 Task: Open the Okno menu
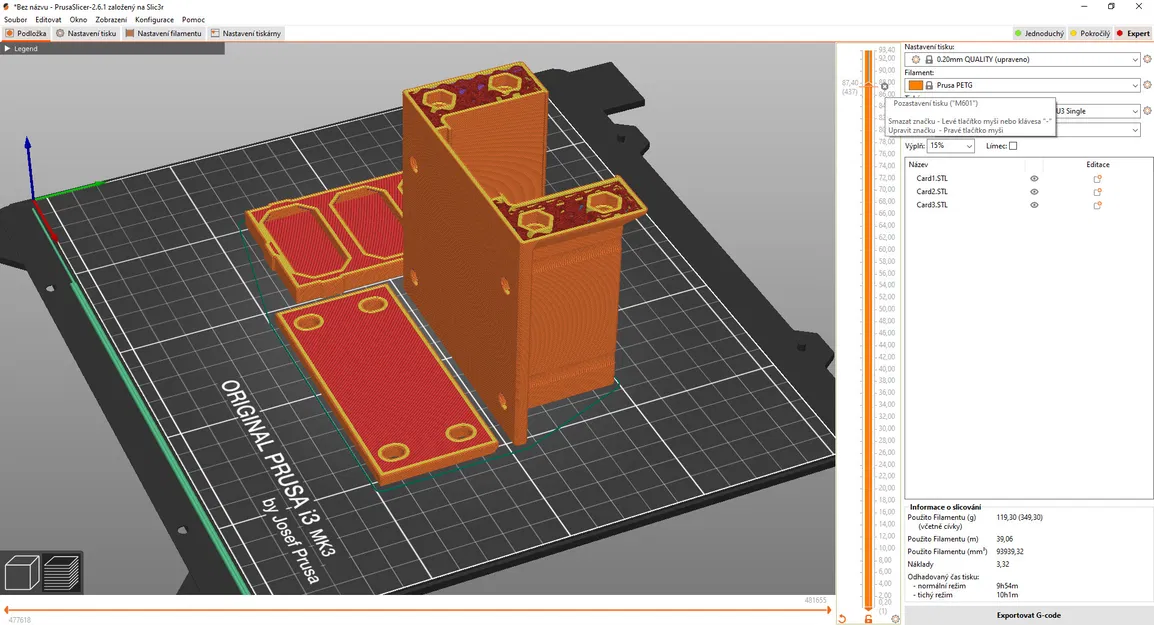pyautogui.click(x=78, y=20)
